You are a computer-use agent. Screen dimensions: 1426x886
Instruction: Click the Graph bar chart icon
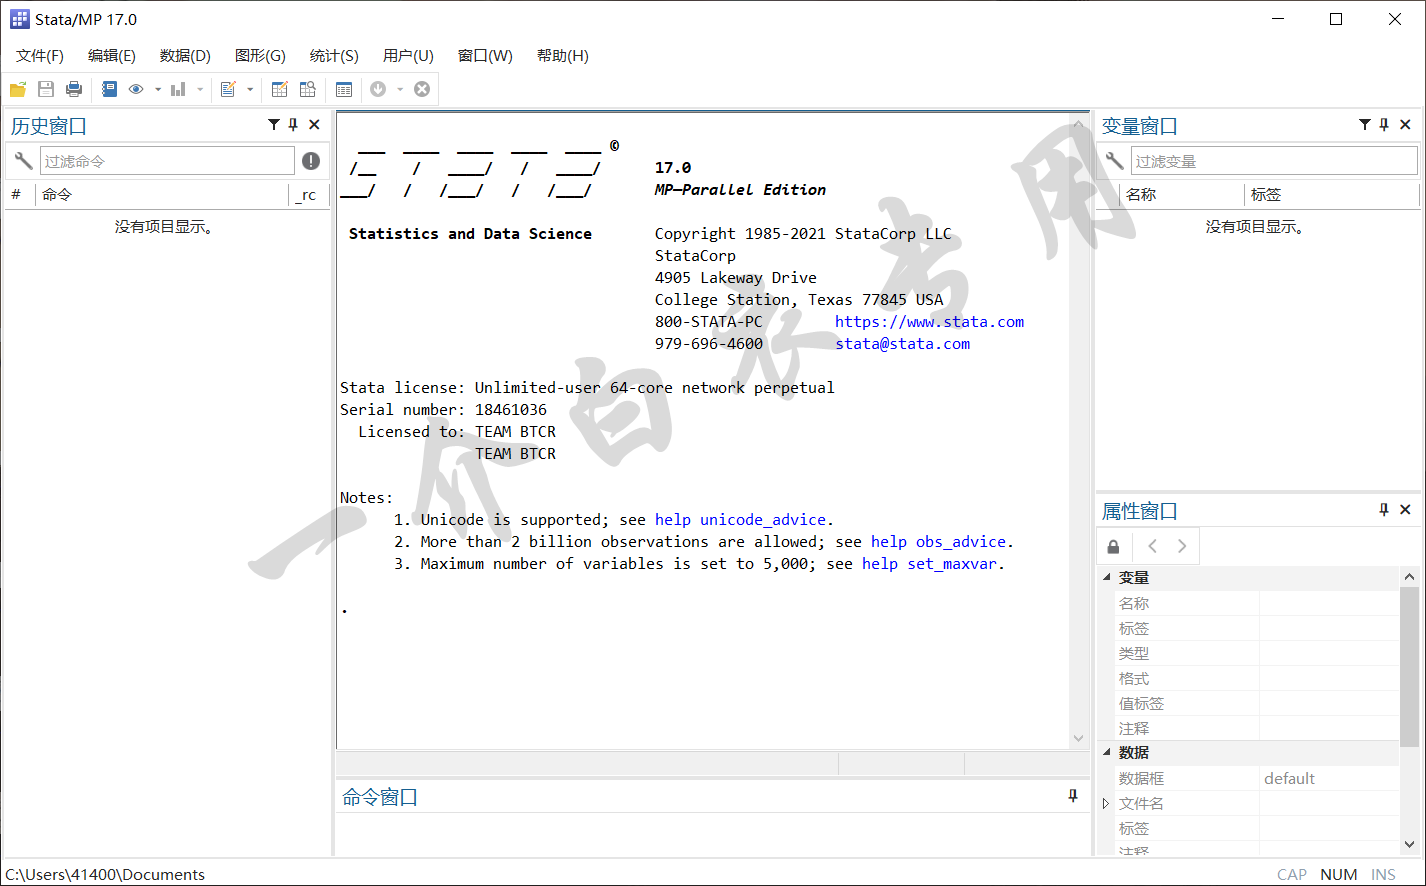pyautogui.click(x=178, y=89)
